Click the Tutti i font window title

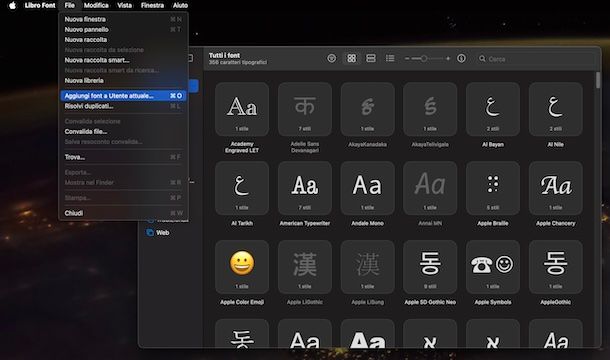tap(224, 55)
